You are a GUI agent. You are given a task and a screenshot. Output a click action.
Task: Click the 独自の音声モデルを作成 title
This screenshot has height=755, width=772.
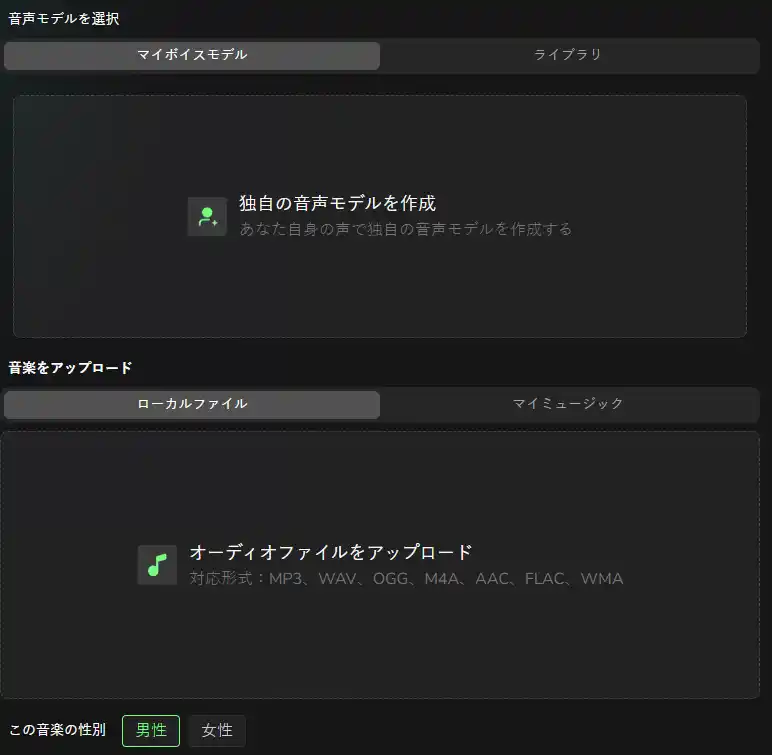(337, 203)
